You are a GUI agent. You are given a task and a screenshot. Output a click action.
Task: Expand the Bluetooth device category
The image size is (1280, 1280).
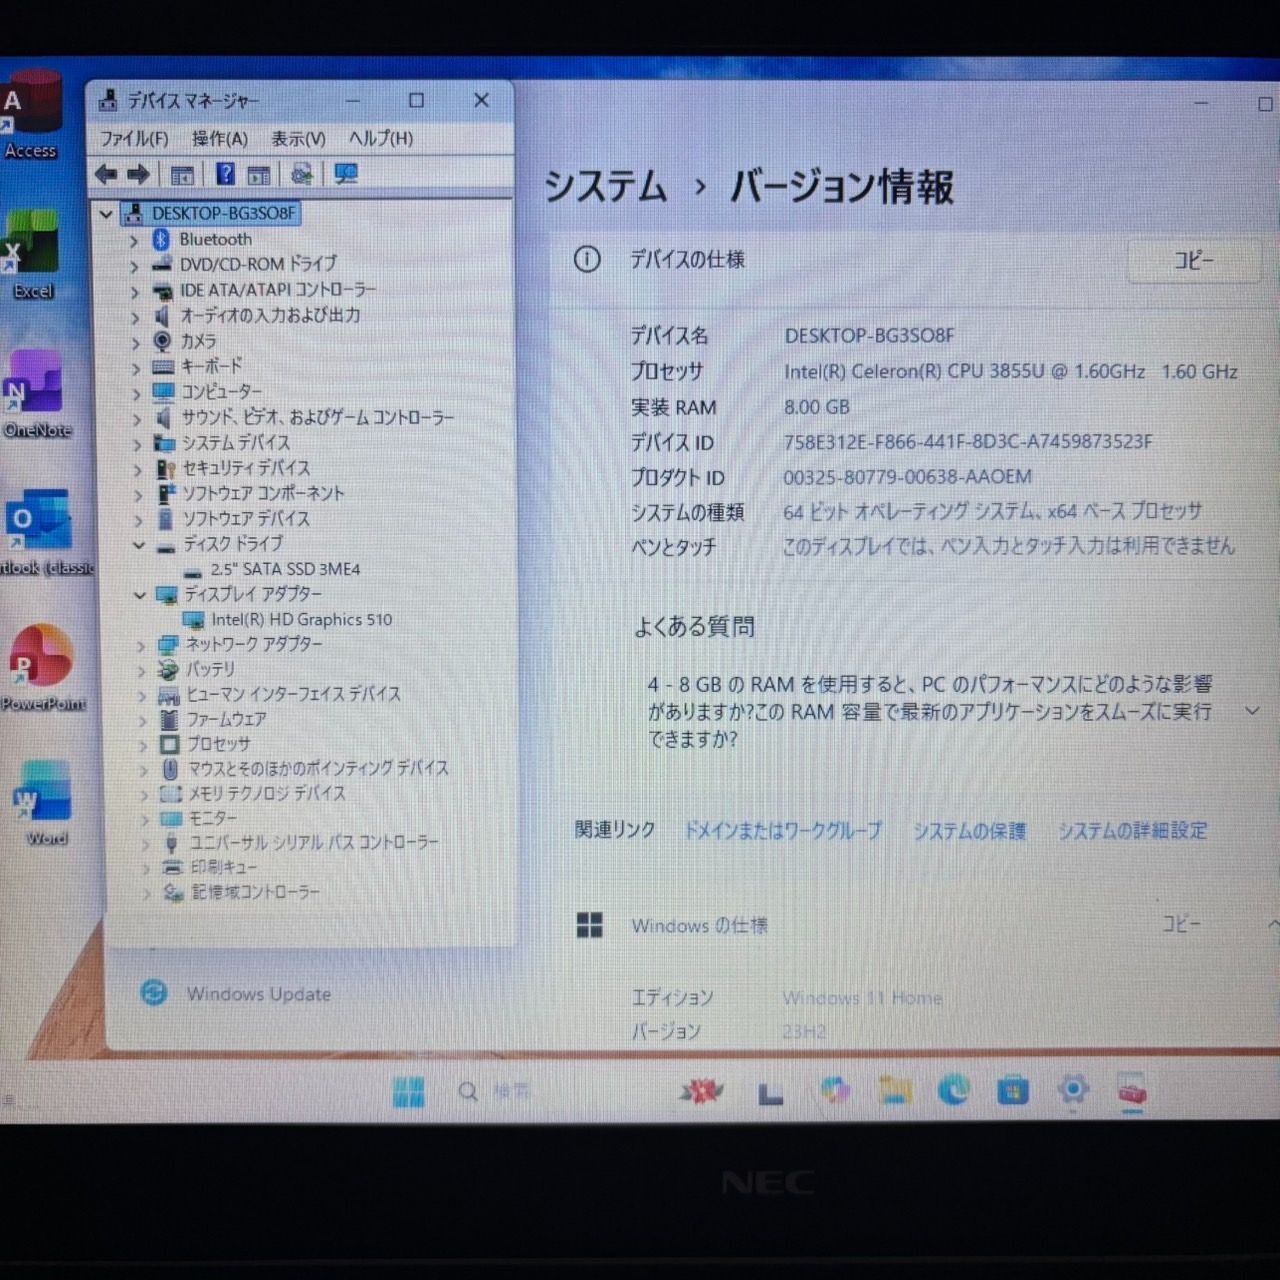(x=134, y=239)
